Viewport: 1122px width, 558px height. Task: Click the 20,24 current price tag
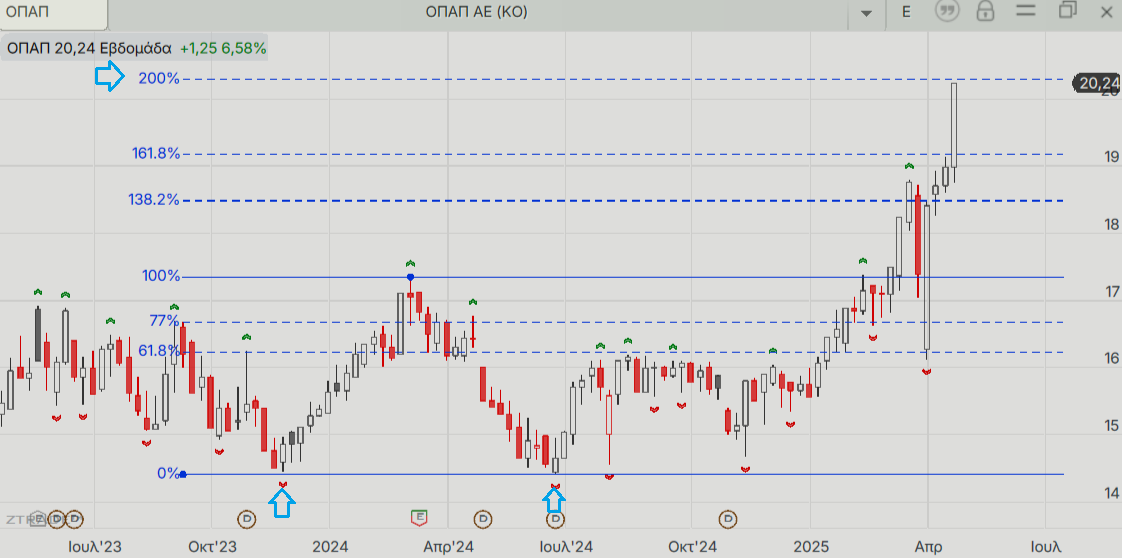point(1098,83)
